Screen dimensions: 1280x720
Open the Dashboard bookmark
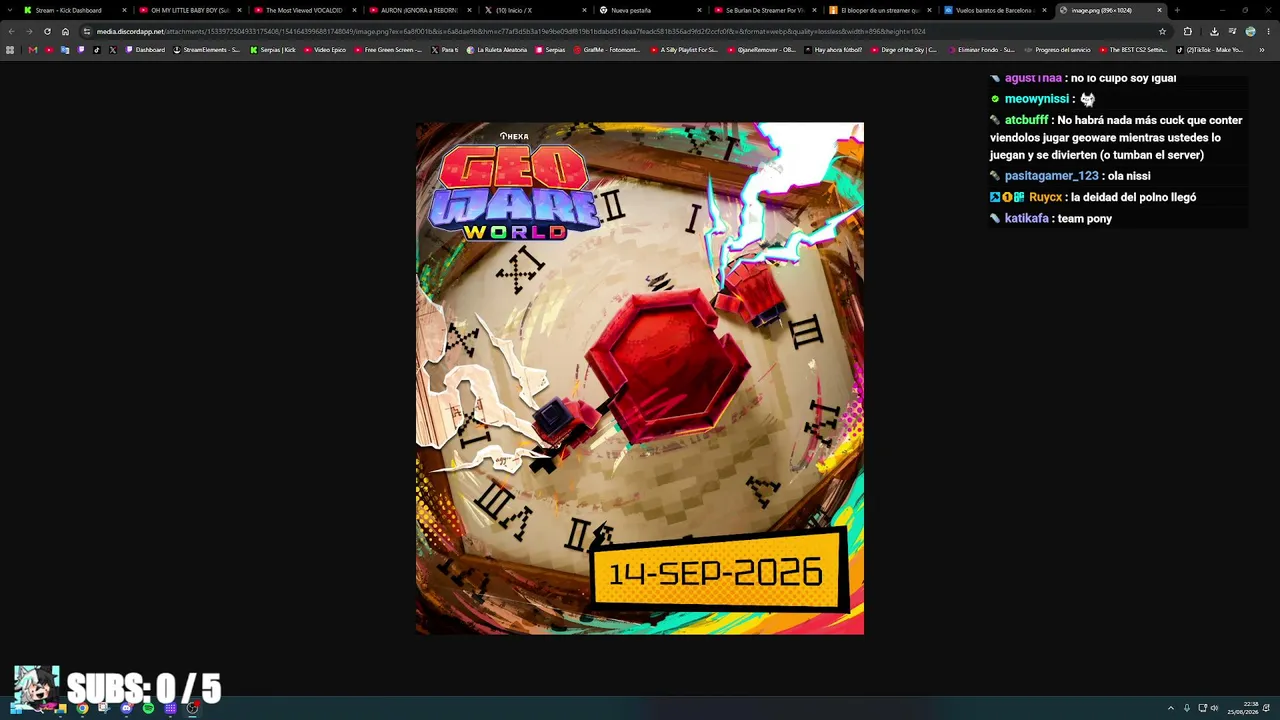[145, 50]
